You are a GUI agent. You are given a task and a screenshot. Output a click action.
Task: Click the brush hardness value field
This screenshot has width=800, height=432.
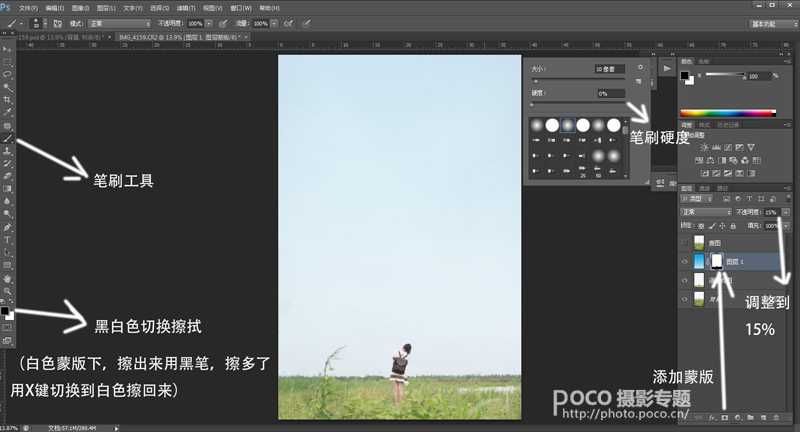pos(611,93)
